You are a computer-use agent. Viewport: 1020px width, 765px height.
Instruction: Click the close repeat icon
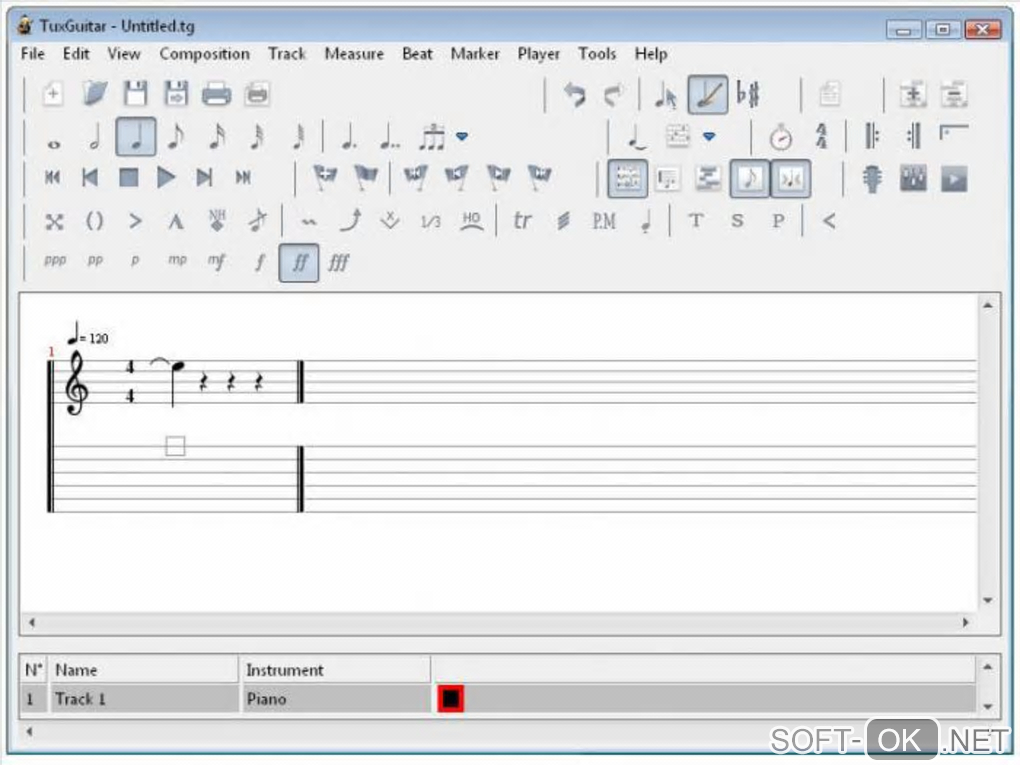click(913, 136)
